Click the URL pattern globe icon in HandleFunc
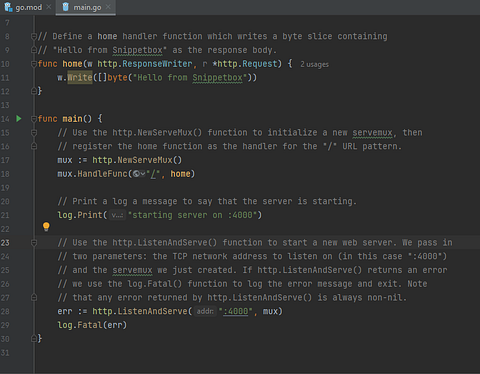This screenshot has height=374, width=480. pos(136,174)
